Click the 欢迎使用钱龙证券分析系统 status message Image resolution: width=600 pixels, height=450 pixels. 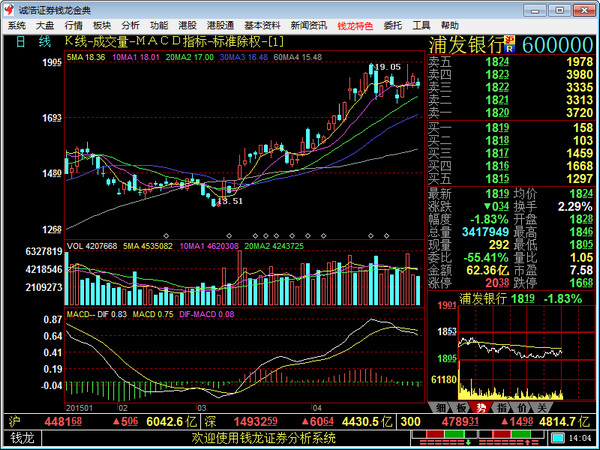pyautogui.click(x=263, y=438)
